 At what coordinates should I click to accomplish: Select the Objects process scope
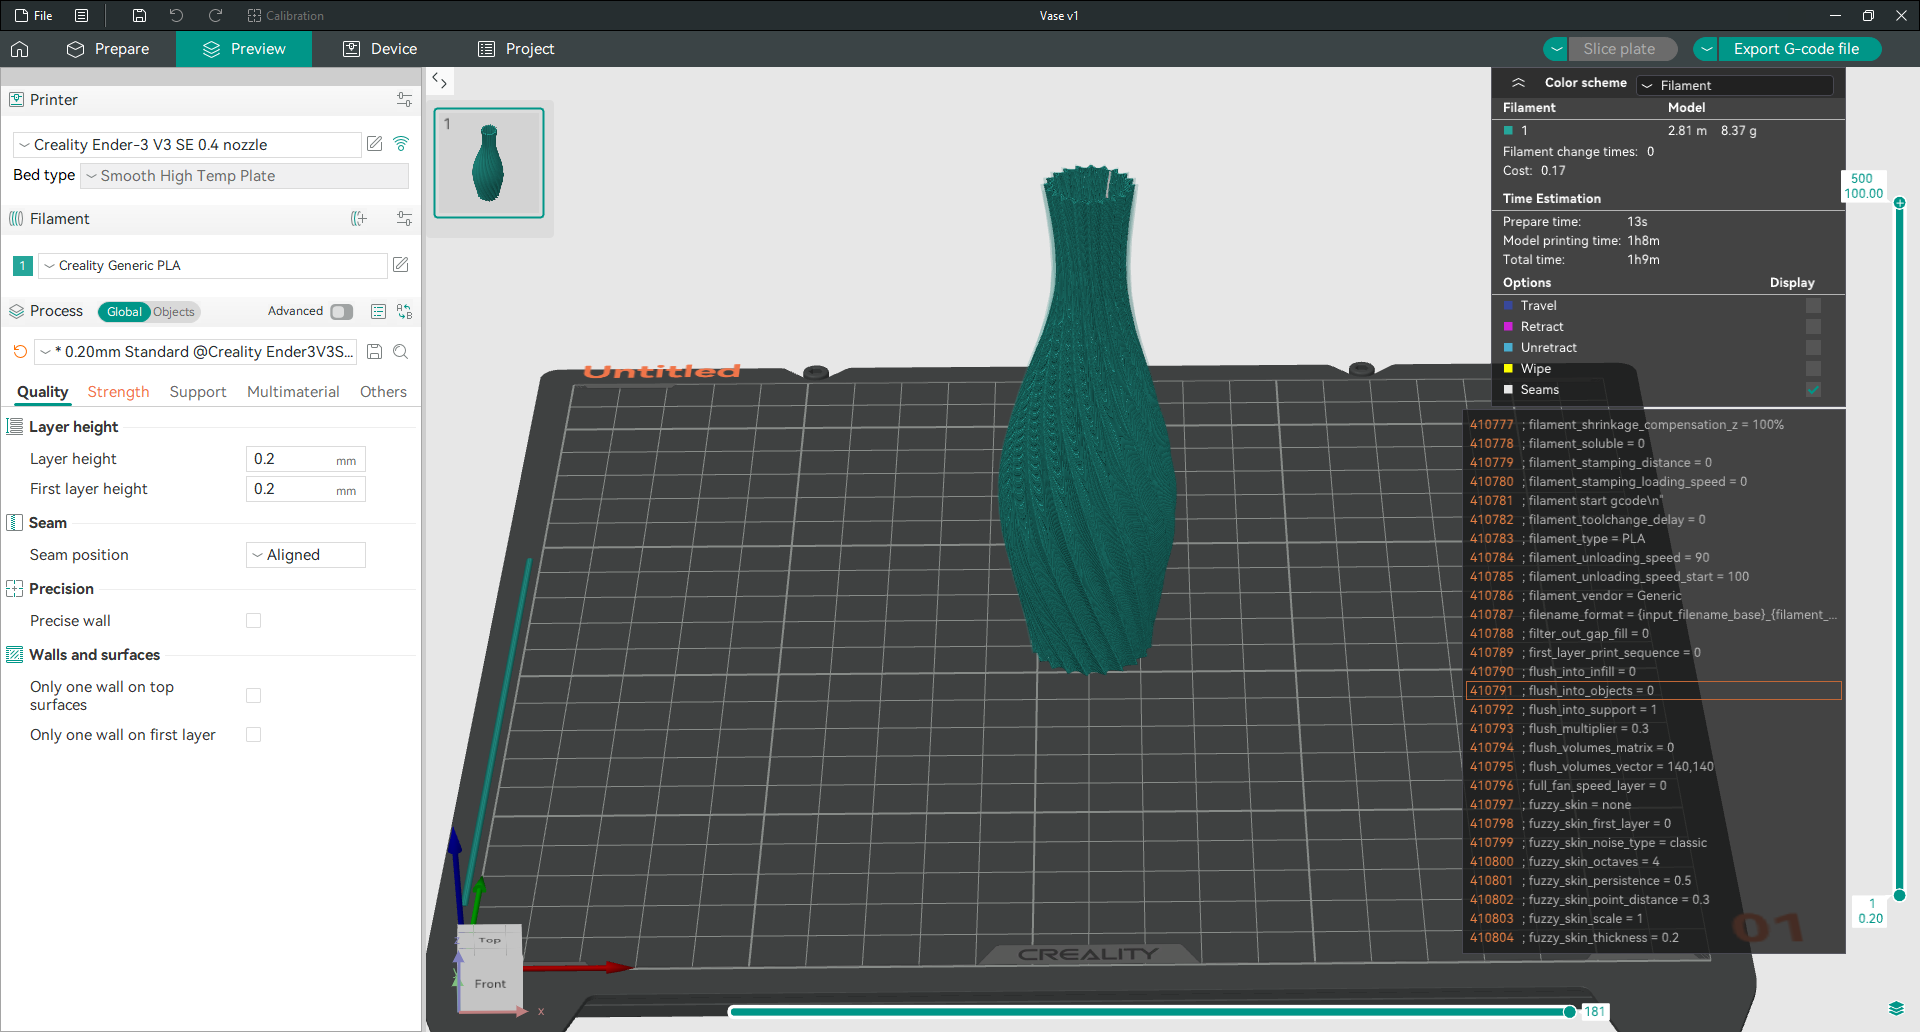pyautogui.click(x=174, y=312)
